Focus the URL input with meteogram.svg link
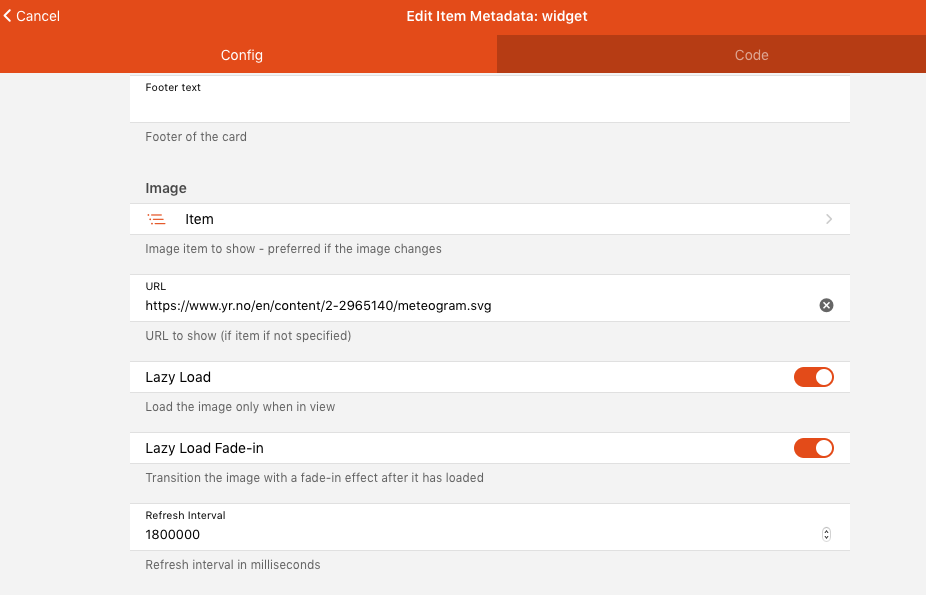 [470, 306]
